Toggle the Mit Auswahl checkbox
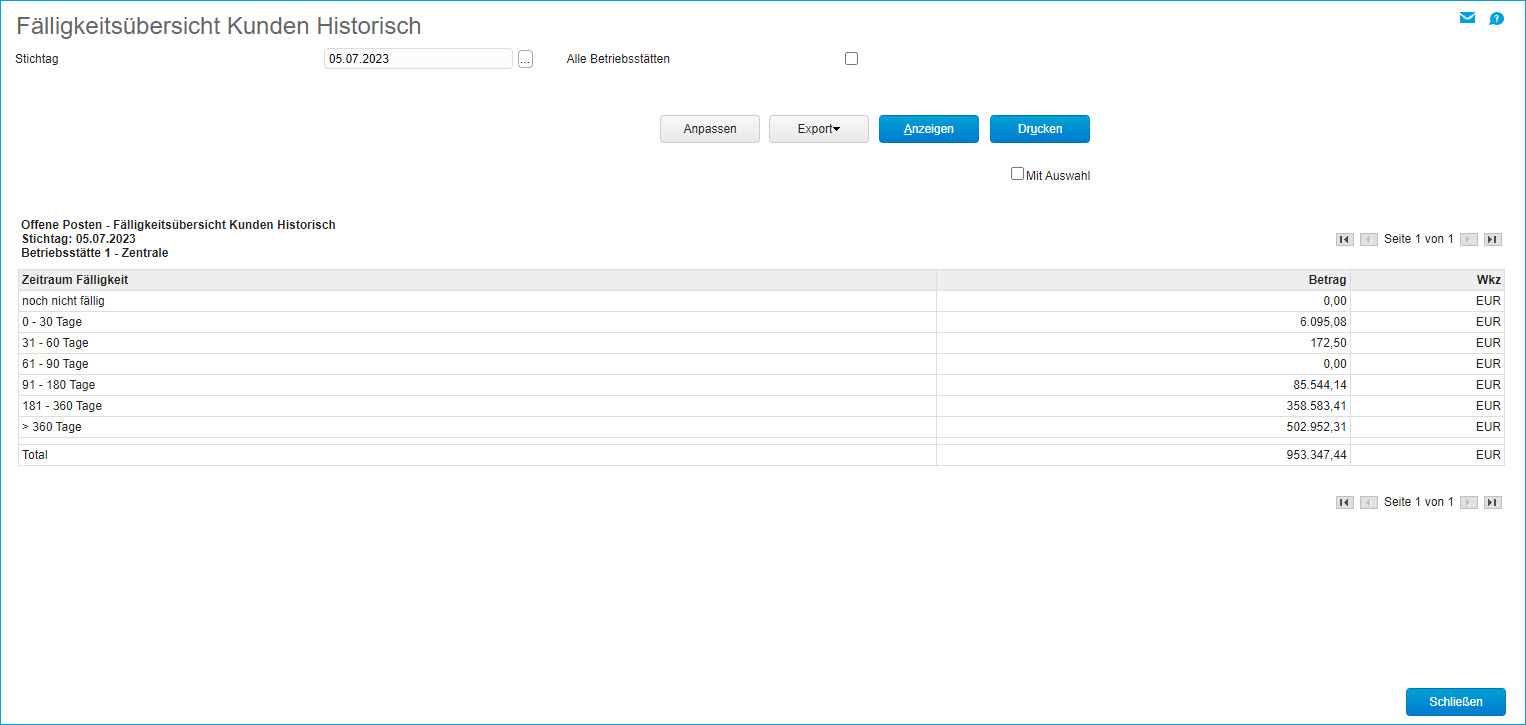1526x725 pixels. point(1018,174)
